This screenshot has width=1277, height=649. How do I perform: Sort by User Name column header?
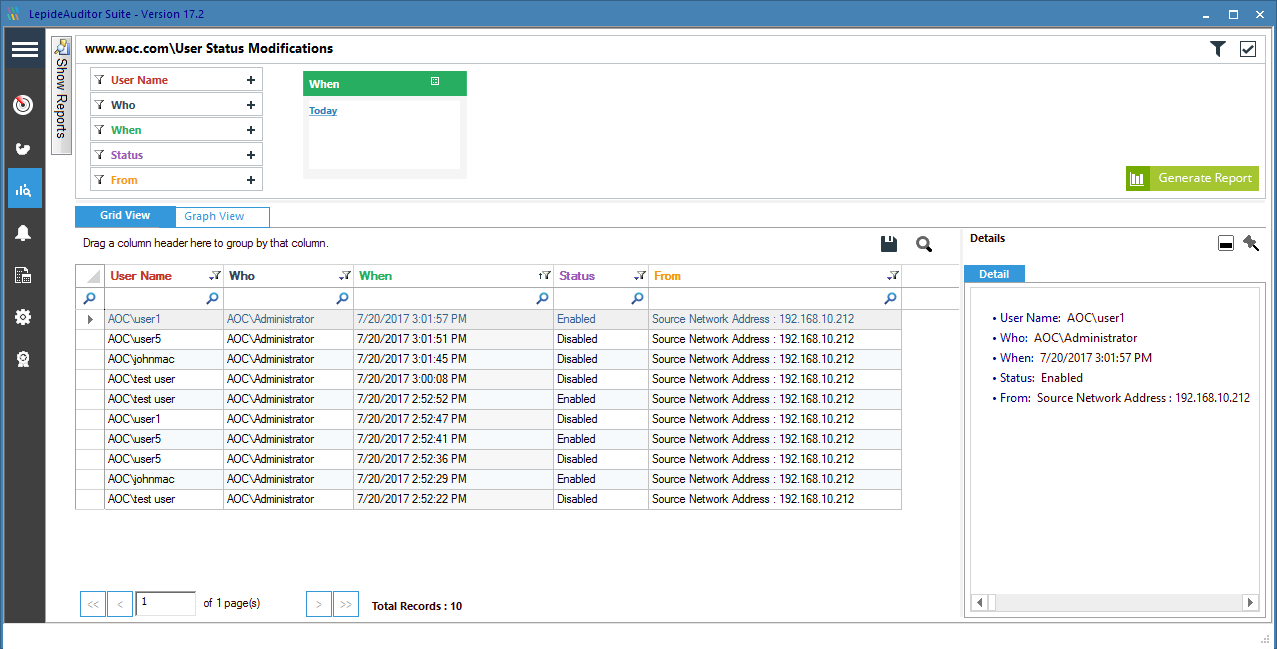[x=141, y=276]
